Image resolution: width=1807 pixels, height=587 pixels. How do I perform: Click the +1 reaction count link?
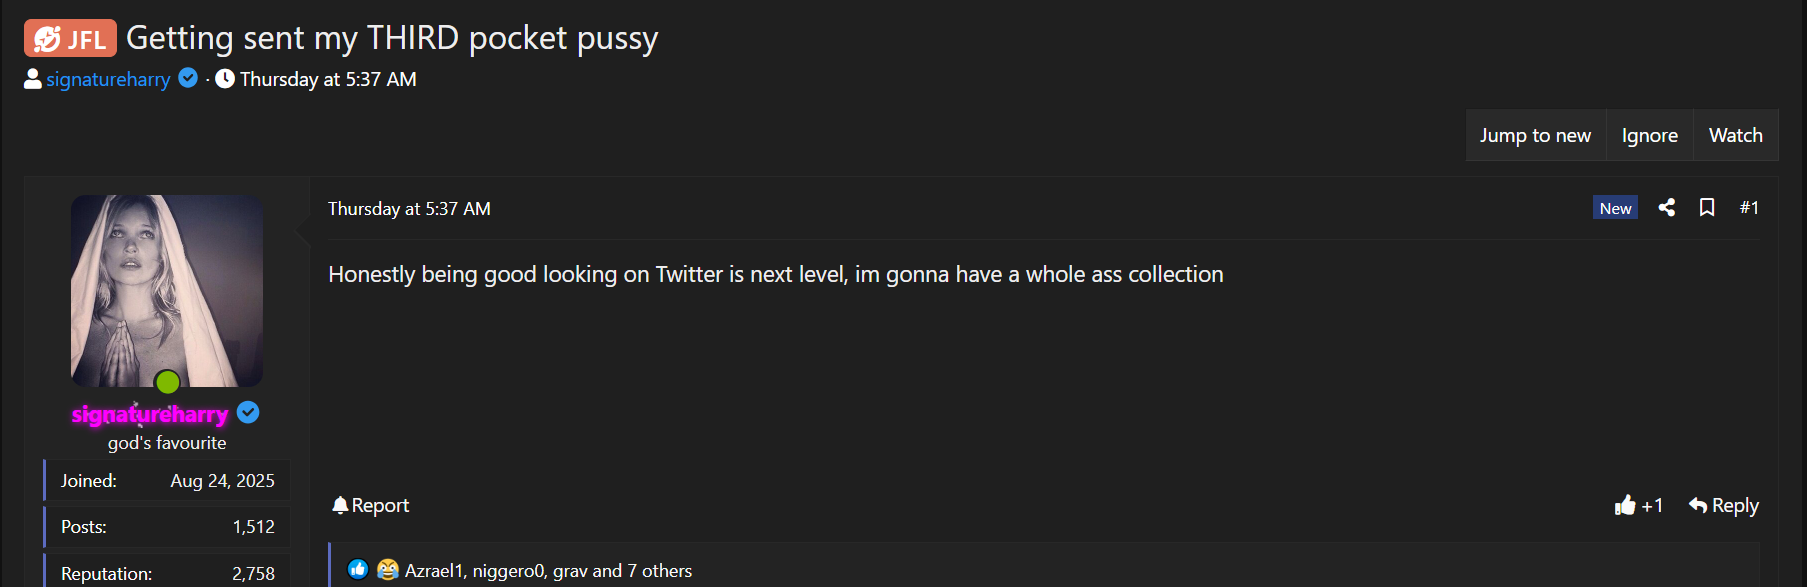click(x=1652, y=505)
